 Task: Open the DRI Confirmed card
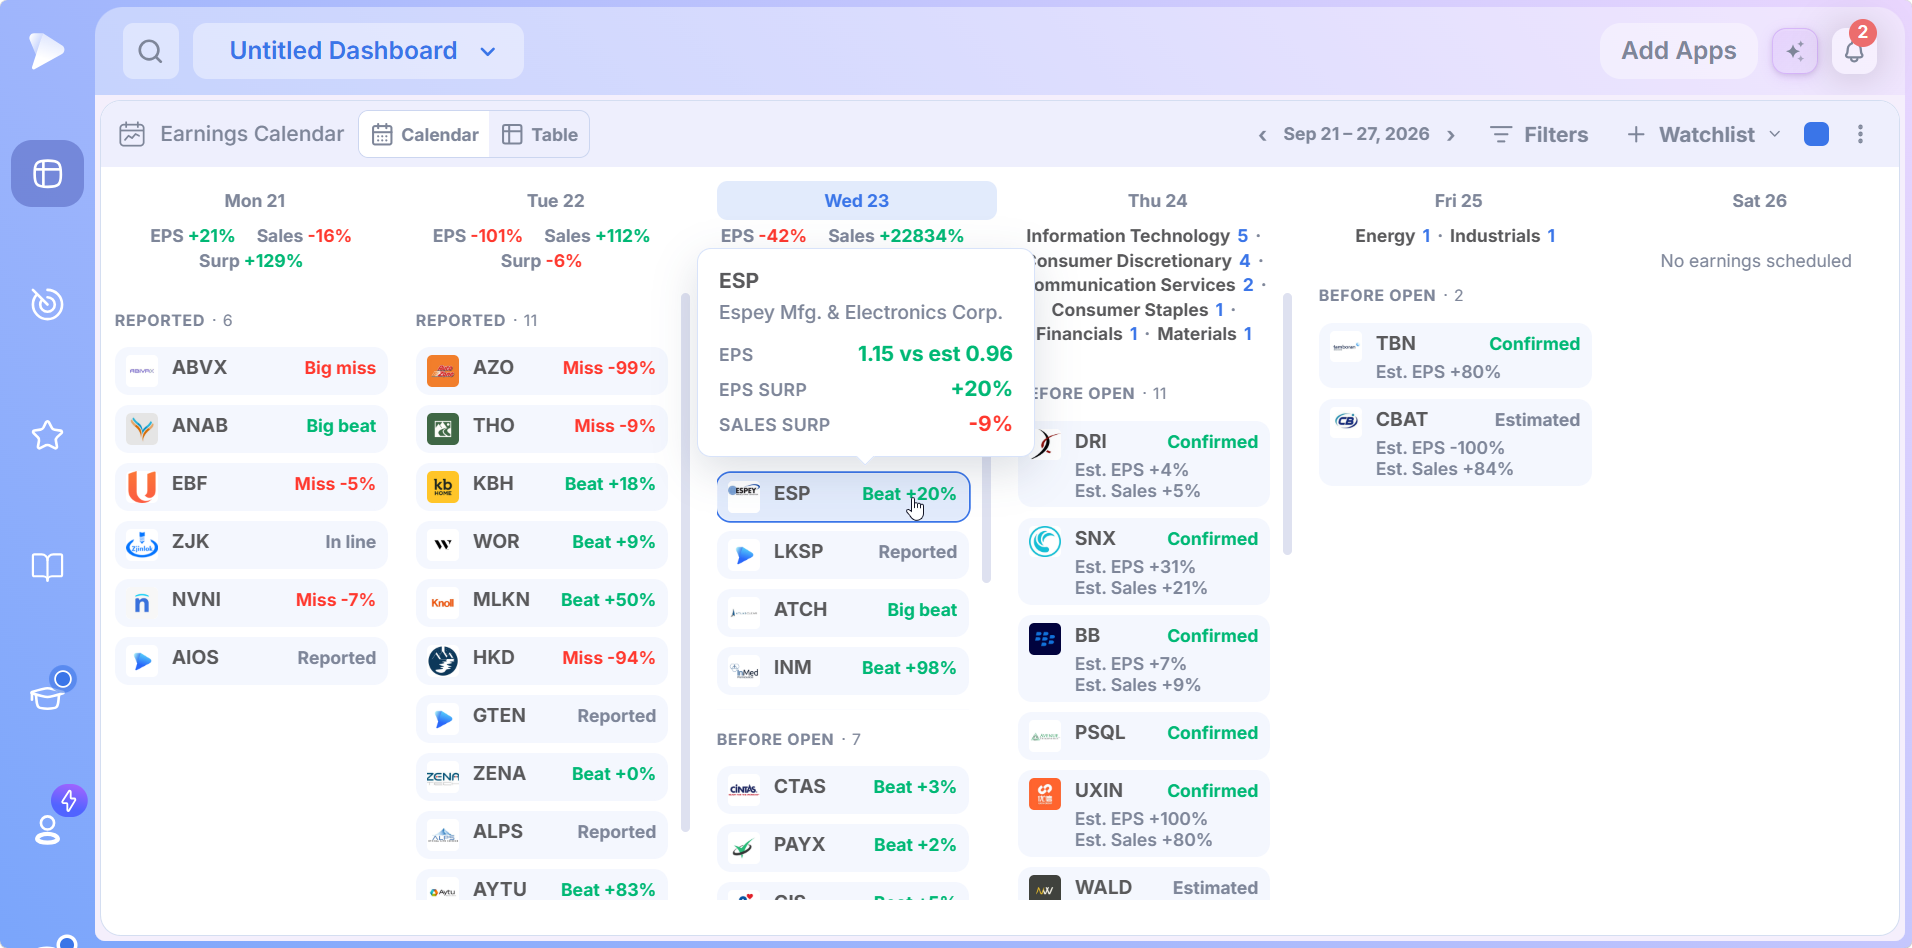[x=1144, y=464]
